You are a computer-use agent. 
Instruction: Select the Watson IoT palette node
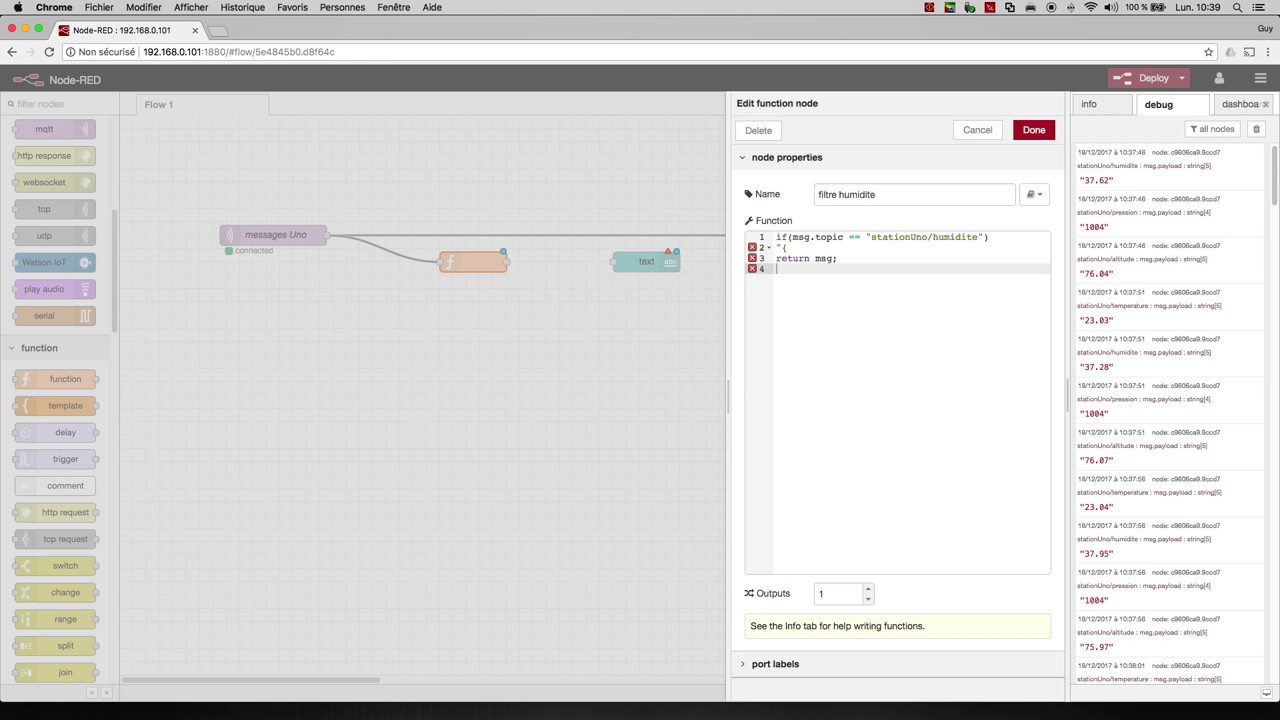pyautogui.click(x=55, y=262)
